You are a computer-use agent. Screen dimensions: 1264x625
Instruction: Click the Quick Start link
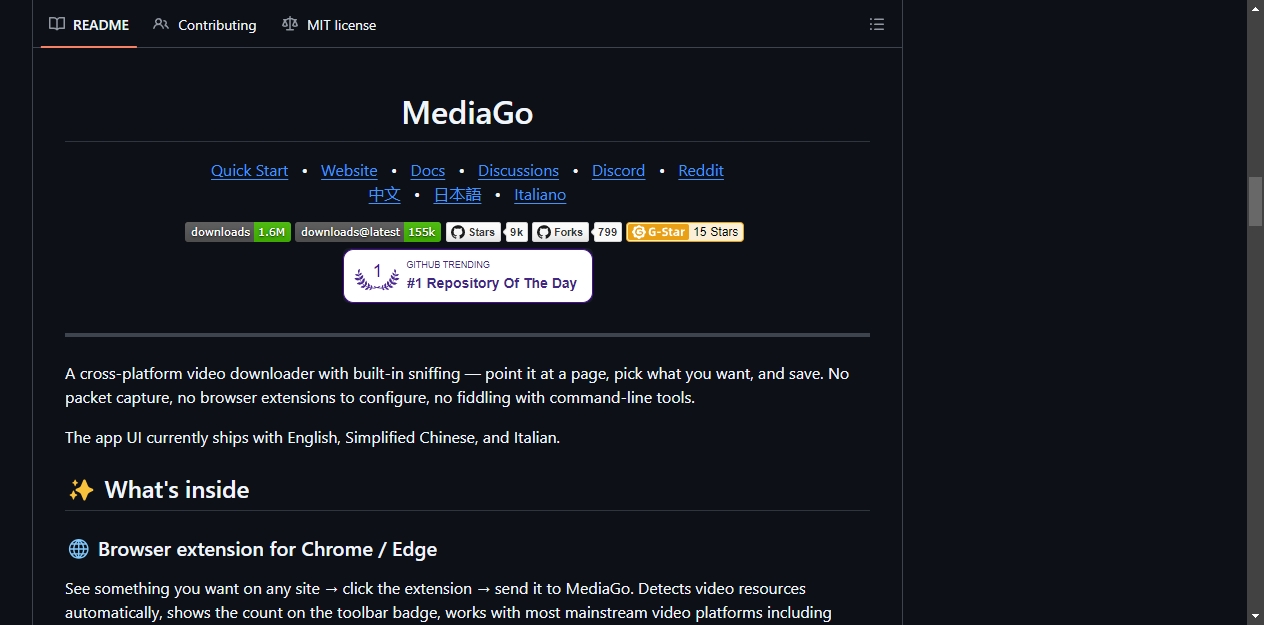tap(249, 170)
